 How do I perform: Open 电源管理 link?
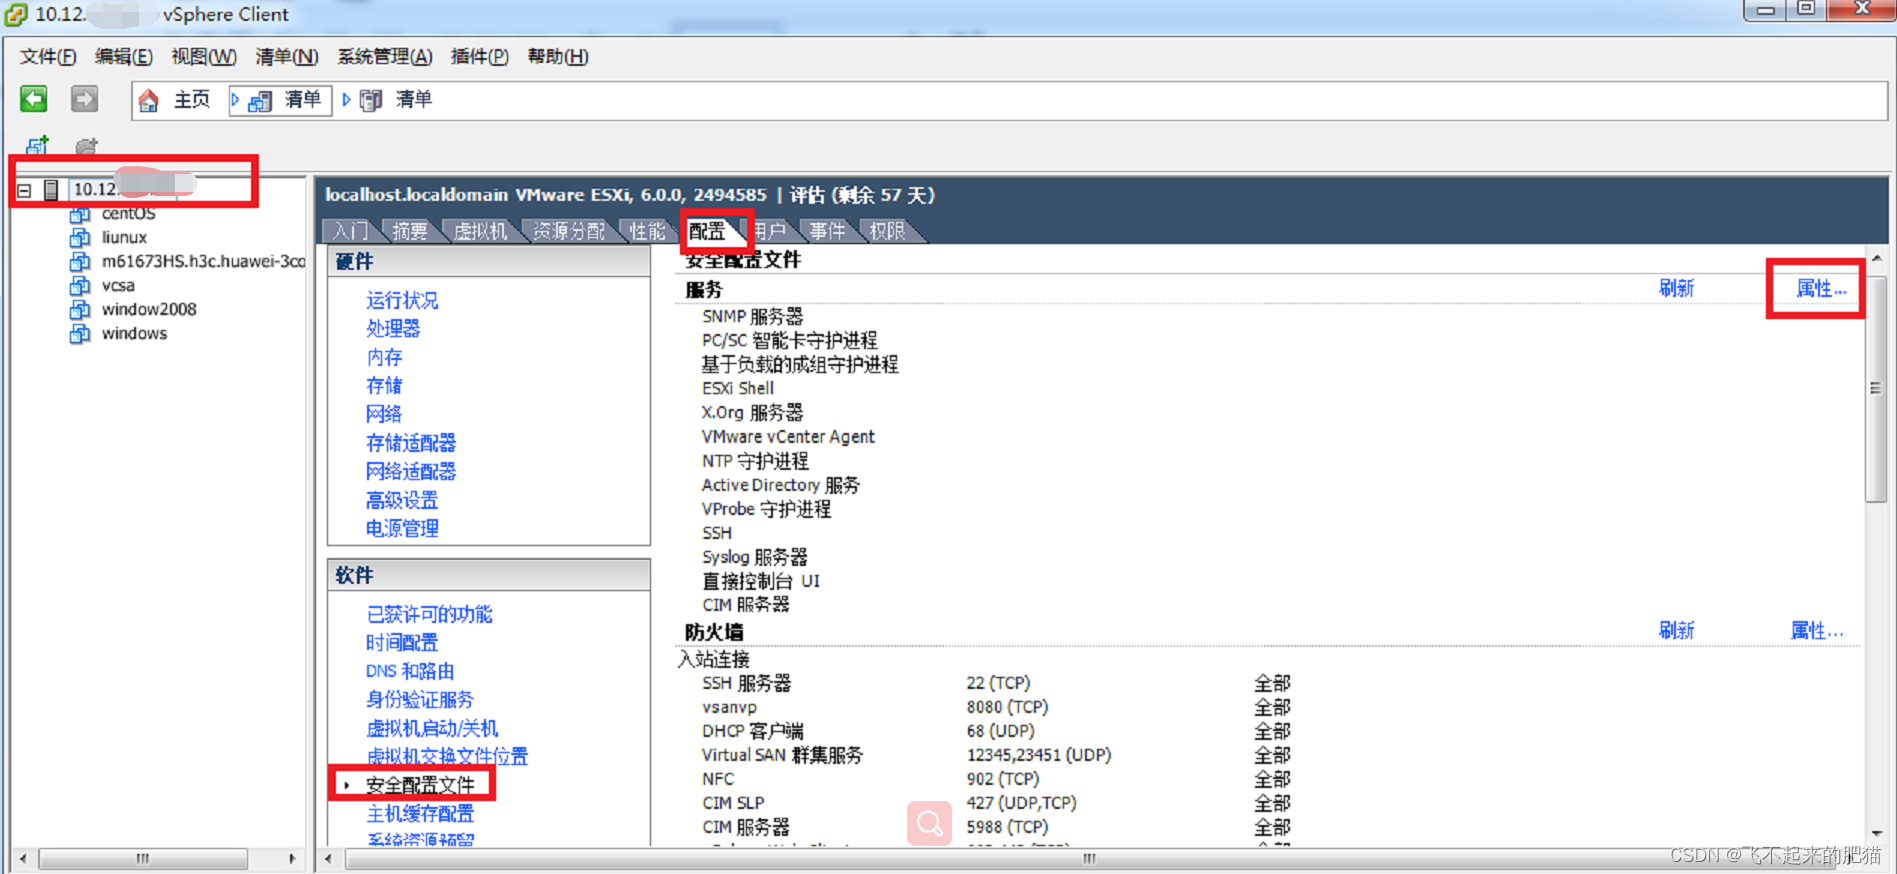point(402,528)
